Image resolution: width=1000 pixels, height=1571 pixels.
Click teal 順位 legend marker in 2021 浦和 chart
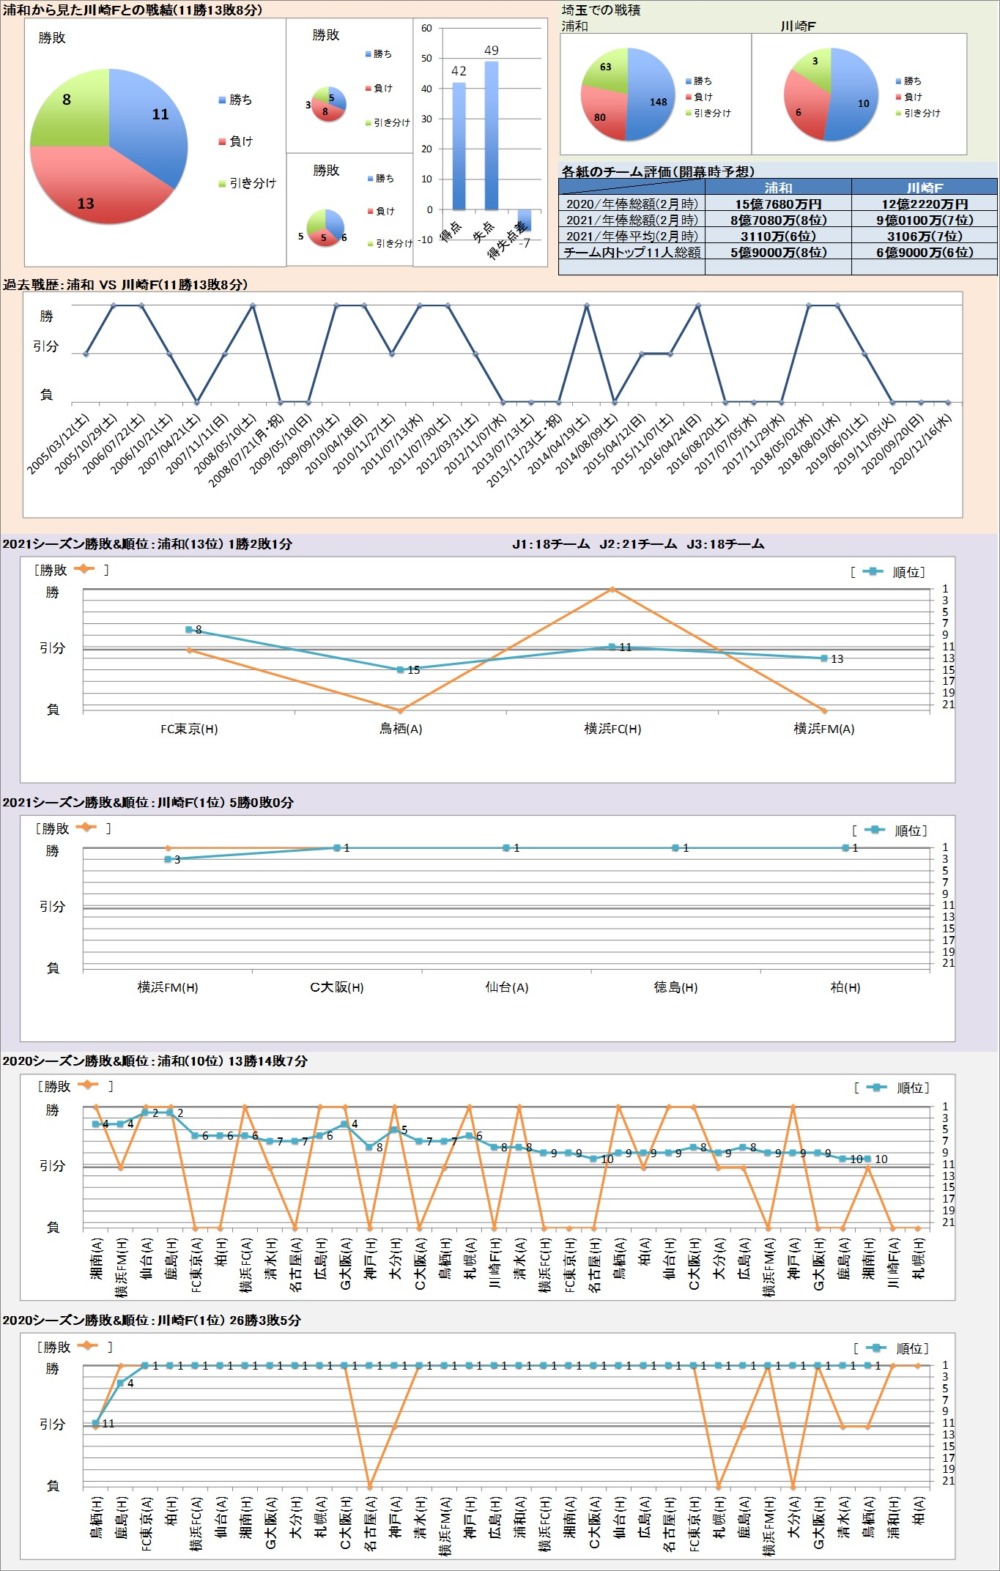873,572
